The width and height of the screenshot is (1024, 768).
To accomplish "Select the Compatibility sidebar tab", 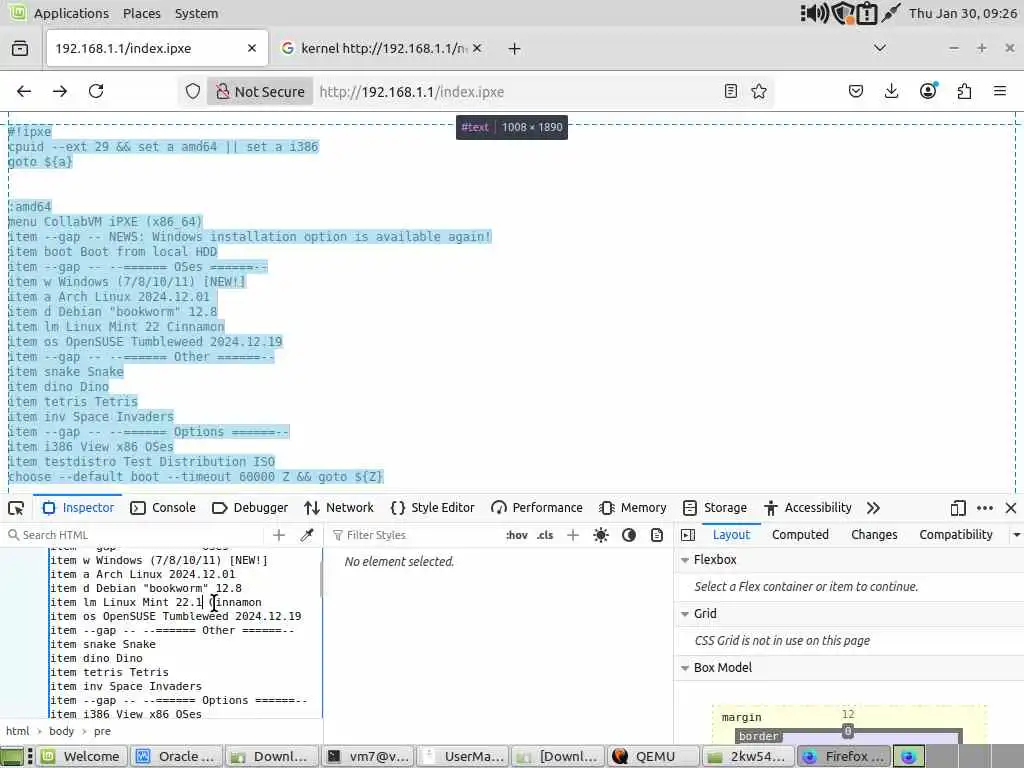I will (x=955, y=535).
